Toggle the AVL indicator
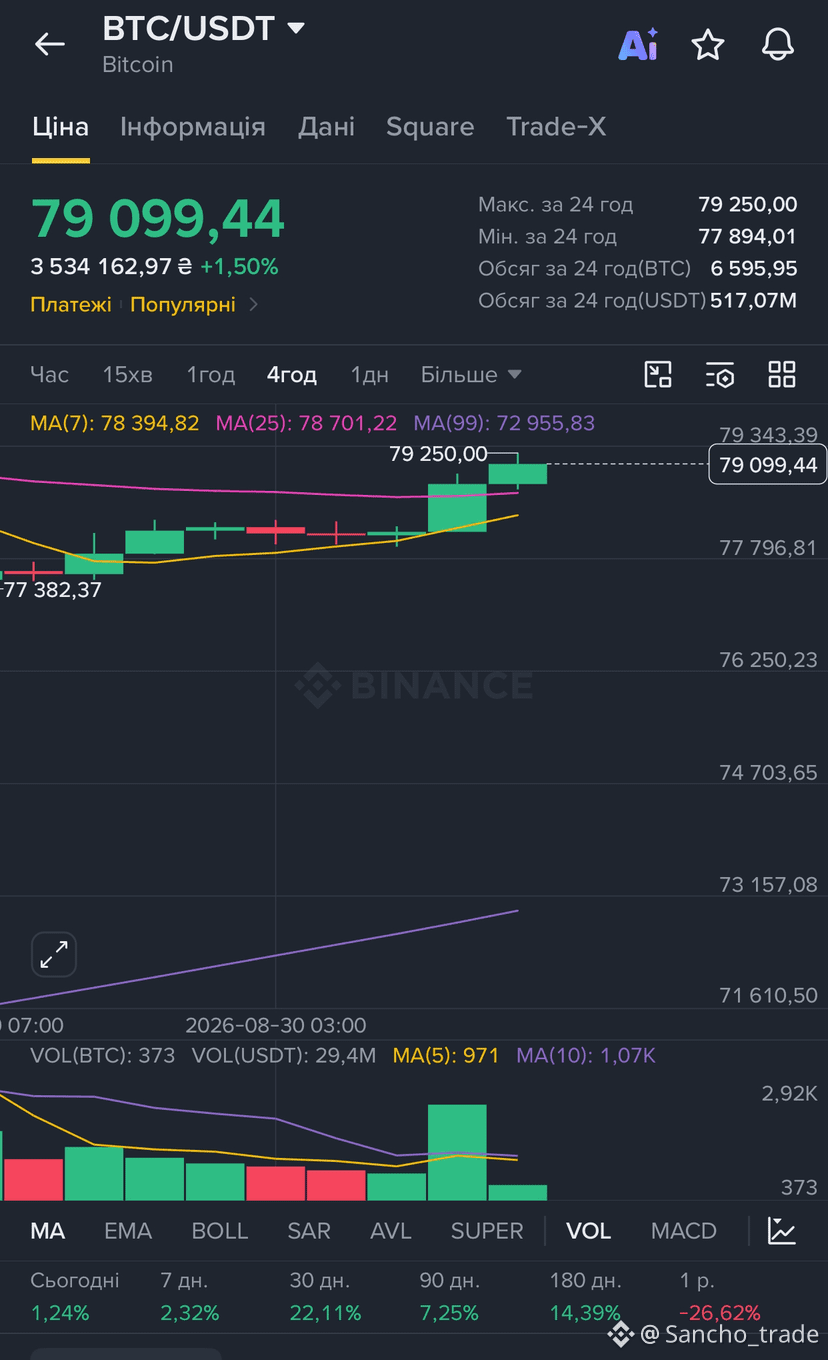 tap(391, 1231)
